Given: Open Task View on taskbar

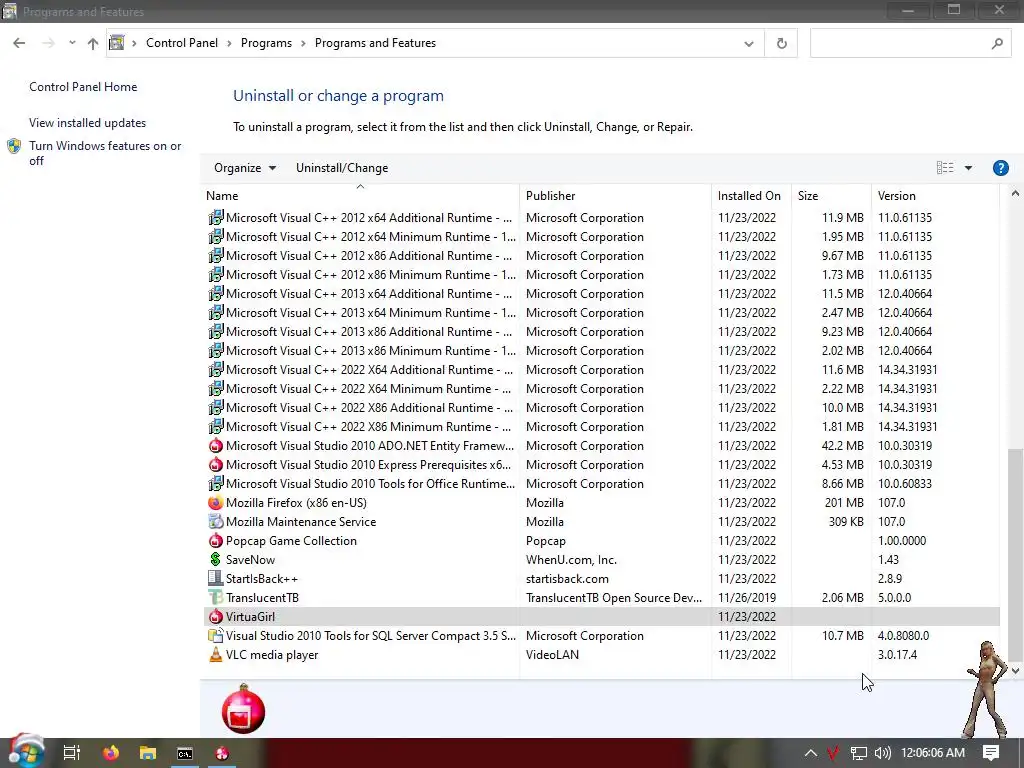Looking at the screenshot, I should click(71, 753).
